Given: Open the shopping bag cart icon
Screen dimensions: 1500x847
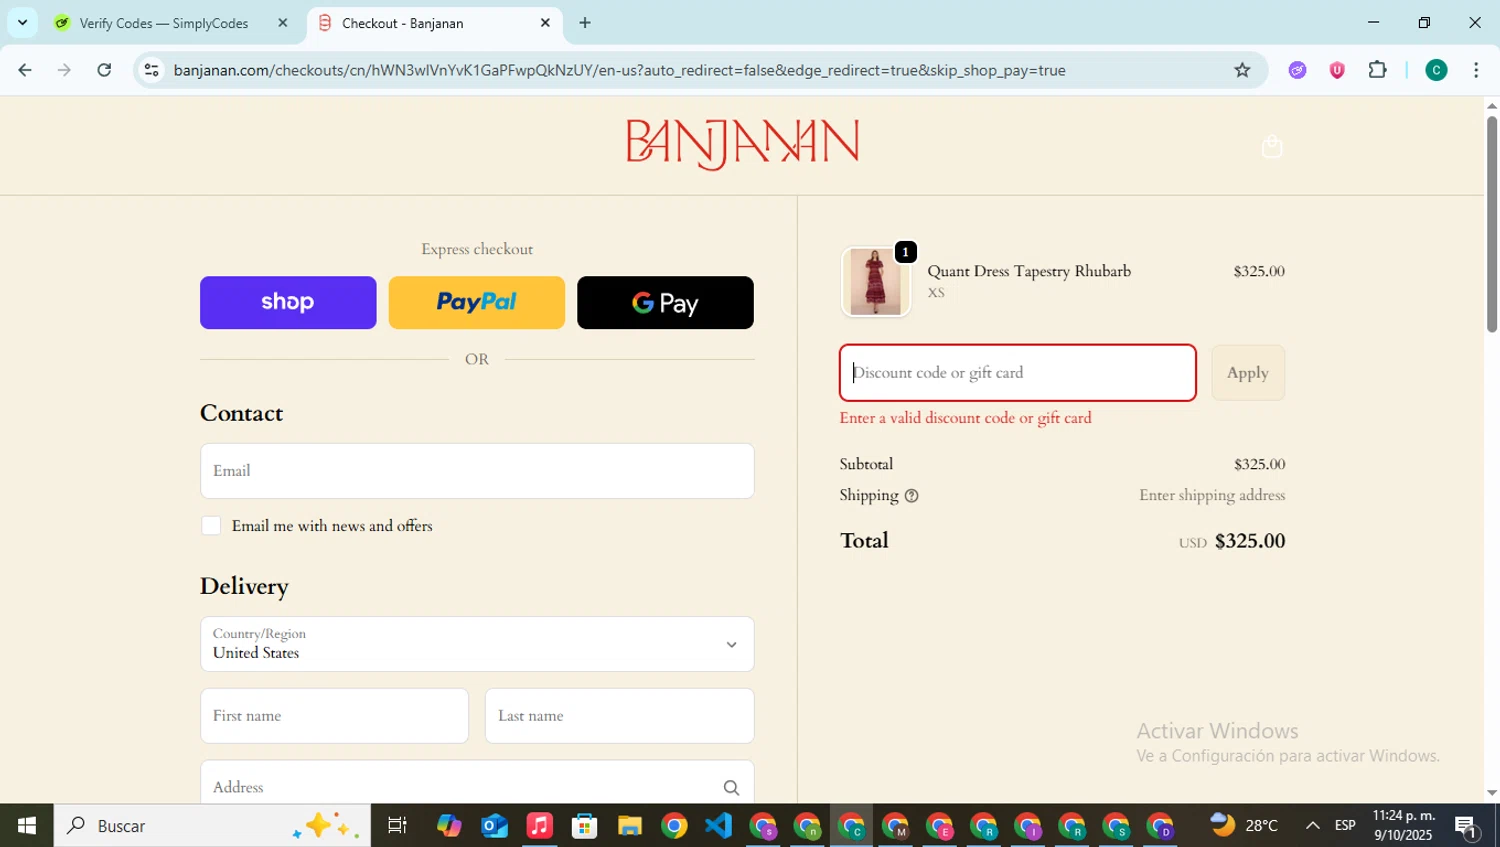Looking at the screenshot, I should (1271, 147).
